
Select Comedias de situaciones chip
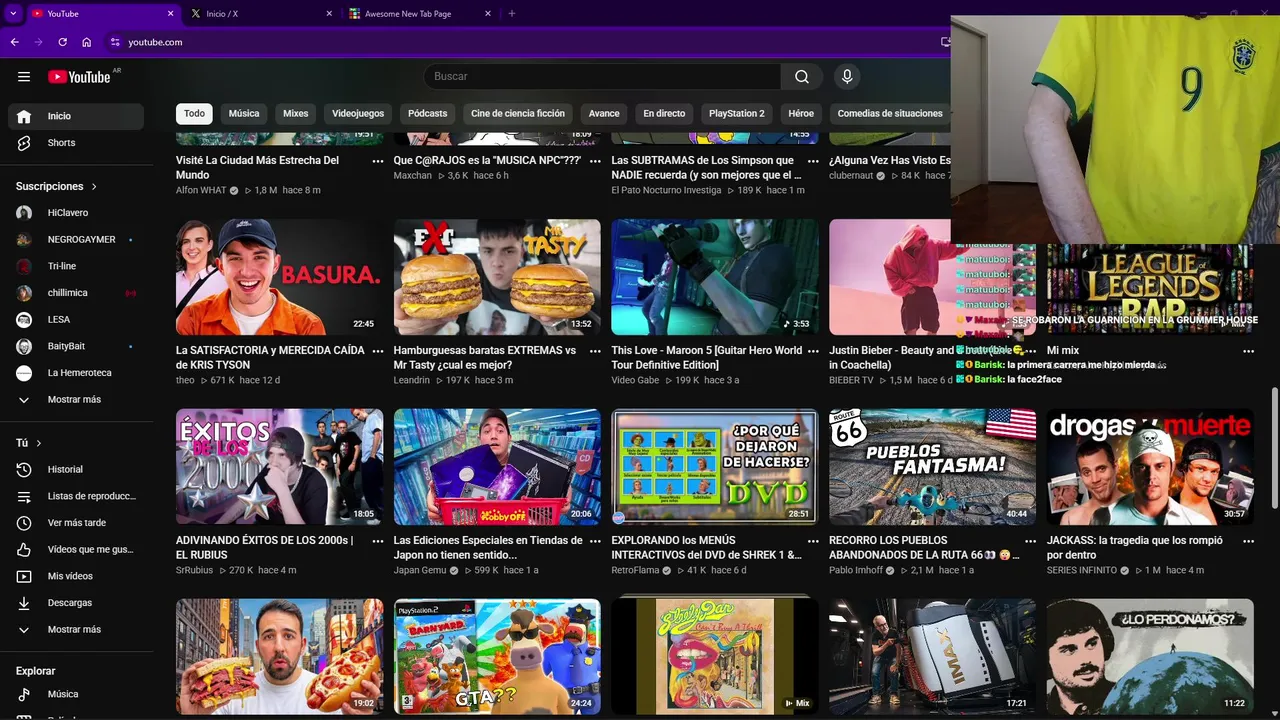click(x=890, y=113)
